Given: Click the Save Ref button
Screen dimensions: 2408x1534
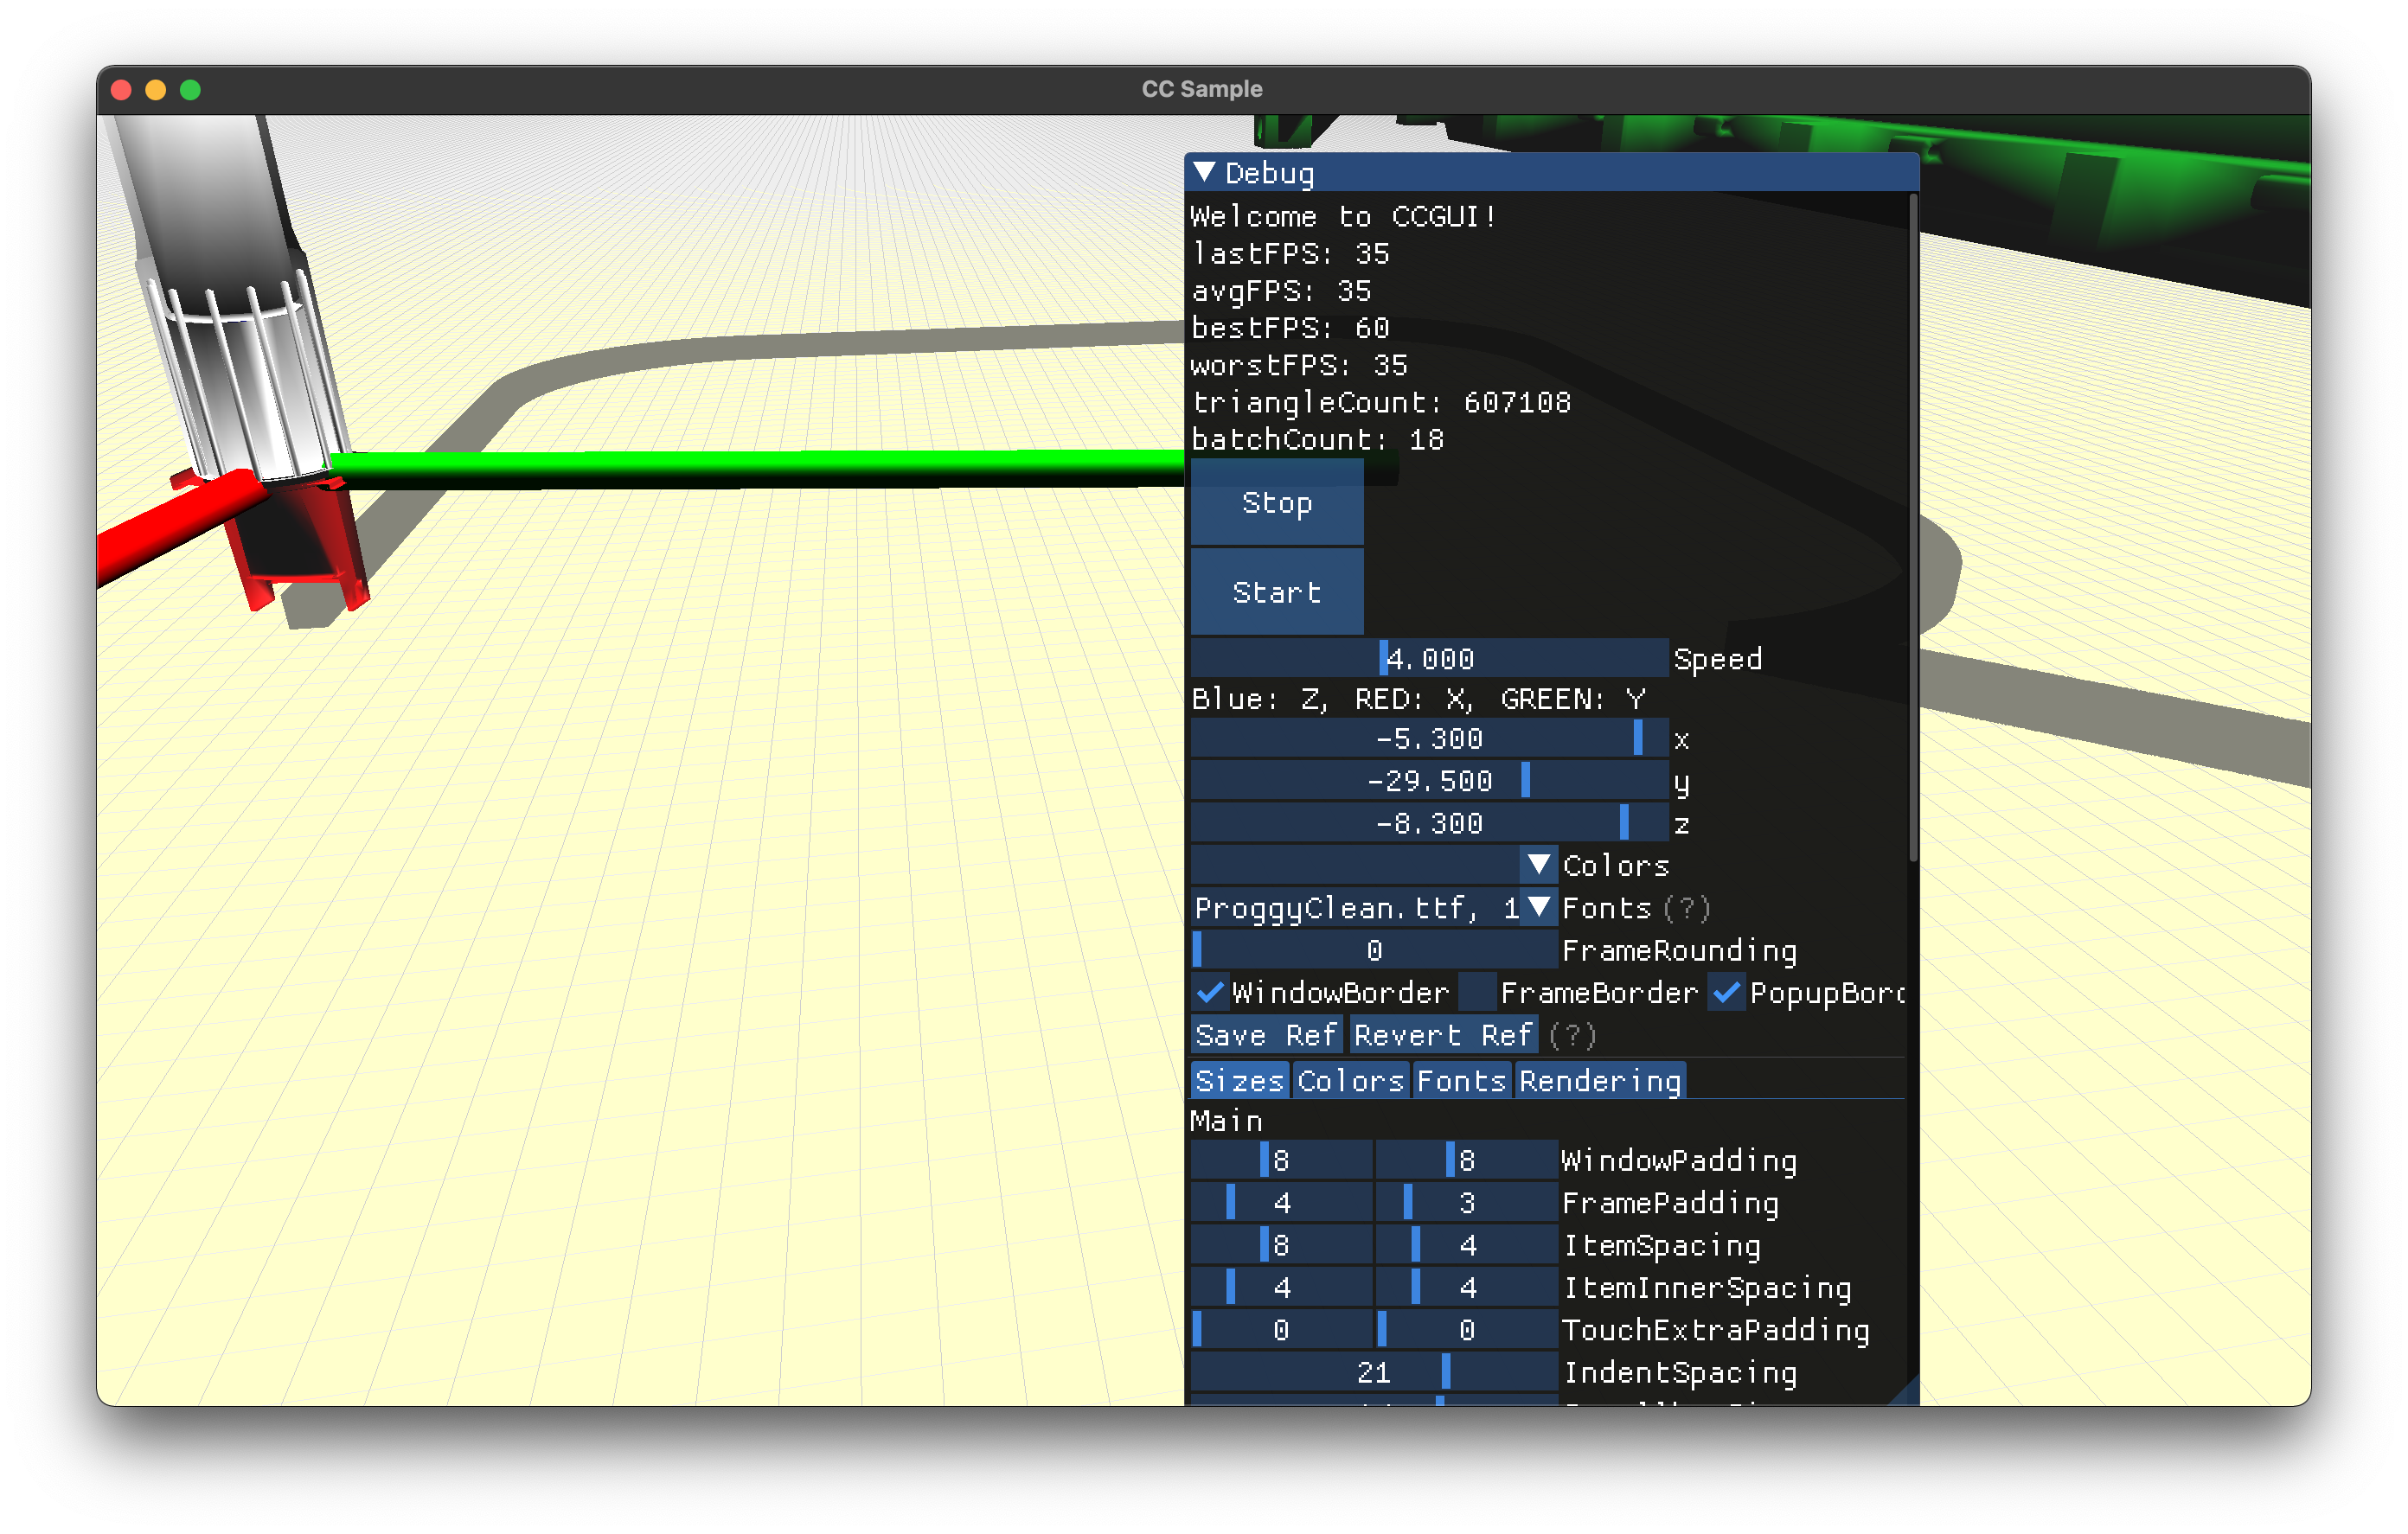Looking at the screenshot, I should [1265, 1035].
